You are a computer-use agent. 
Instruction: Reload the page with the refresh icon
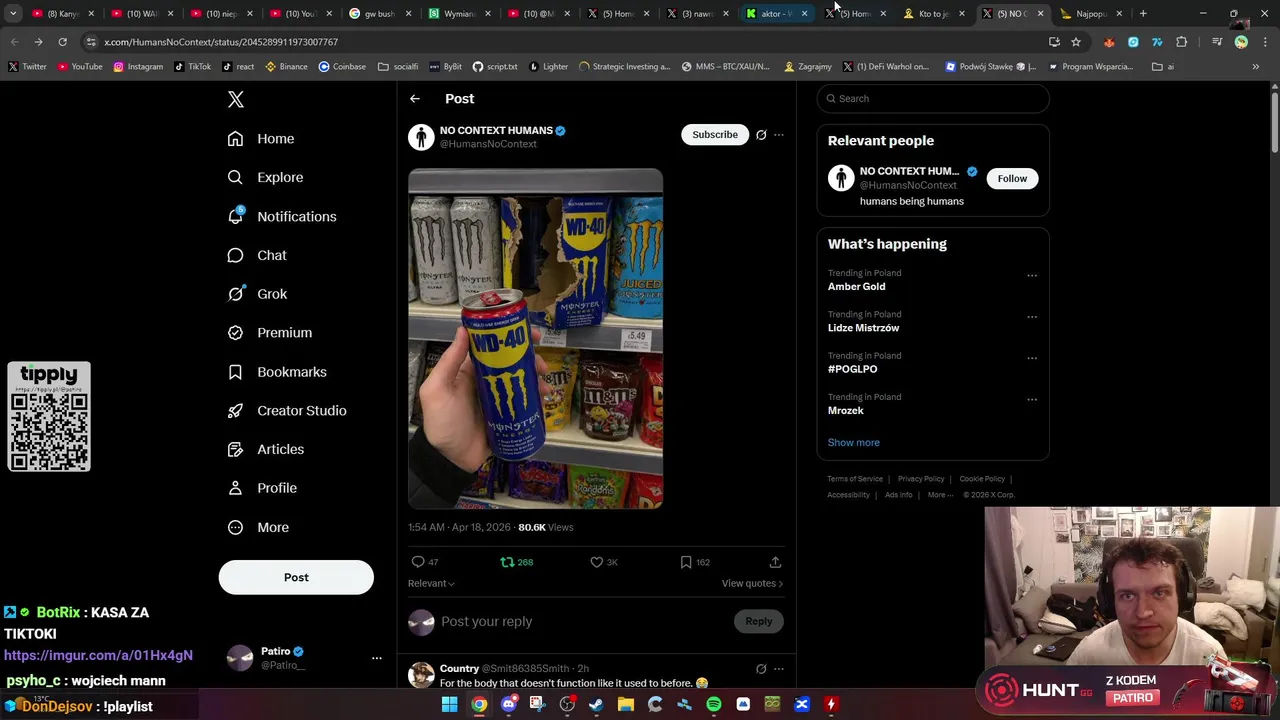pos(62,42)
